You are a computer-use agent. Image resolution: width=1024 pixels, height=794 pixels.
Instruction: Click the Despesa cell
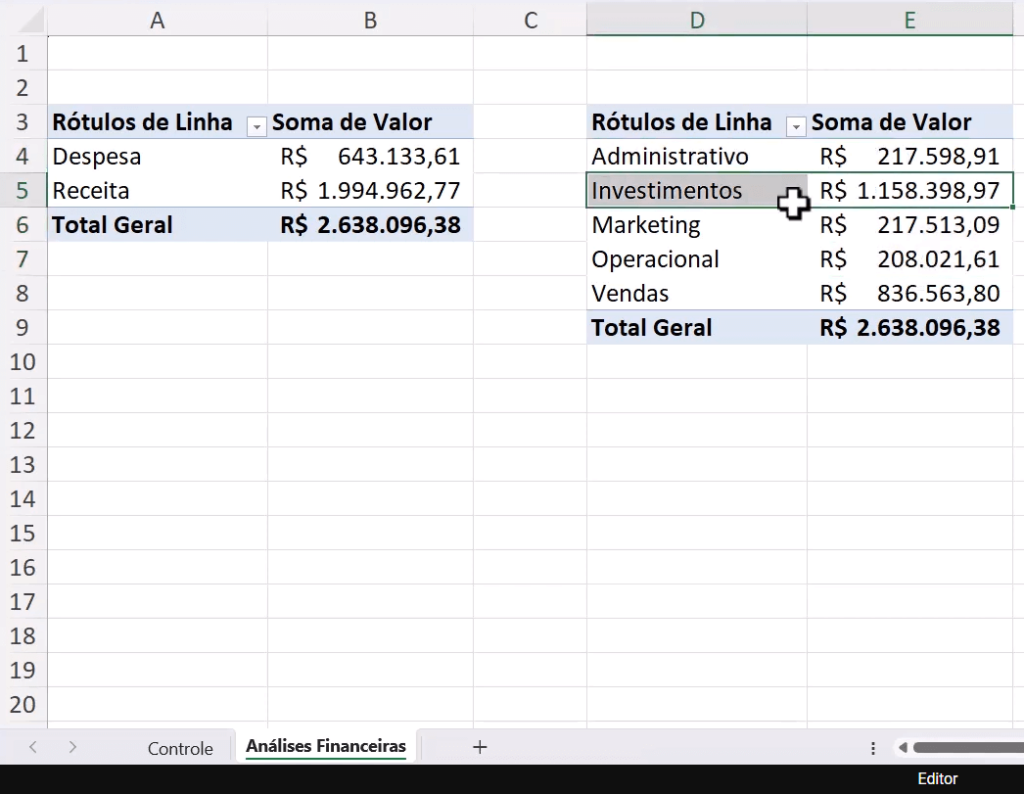coord(157,156)
